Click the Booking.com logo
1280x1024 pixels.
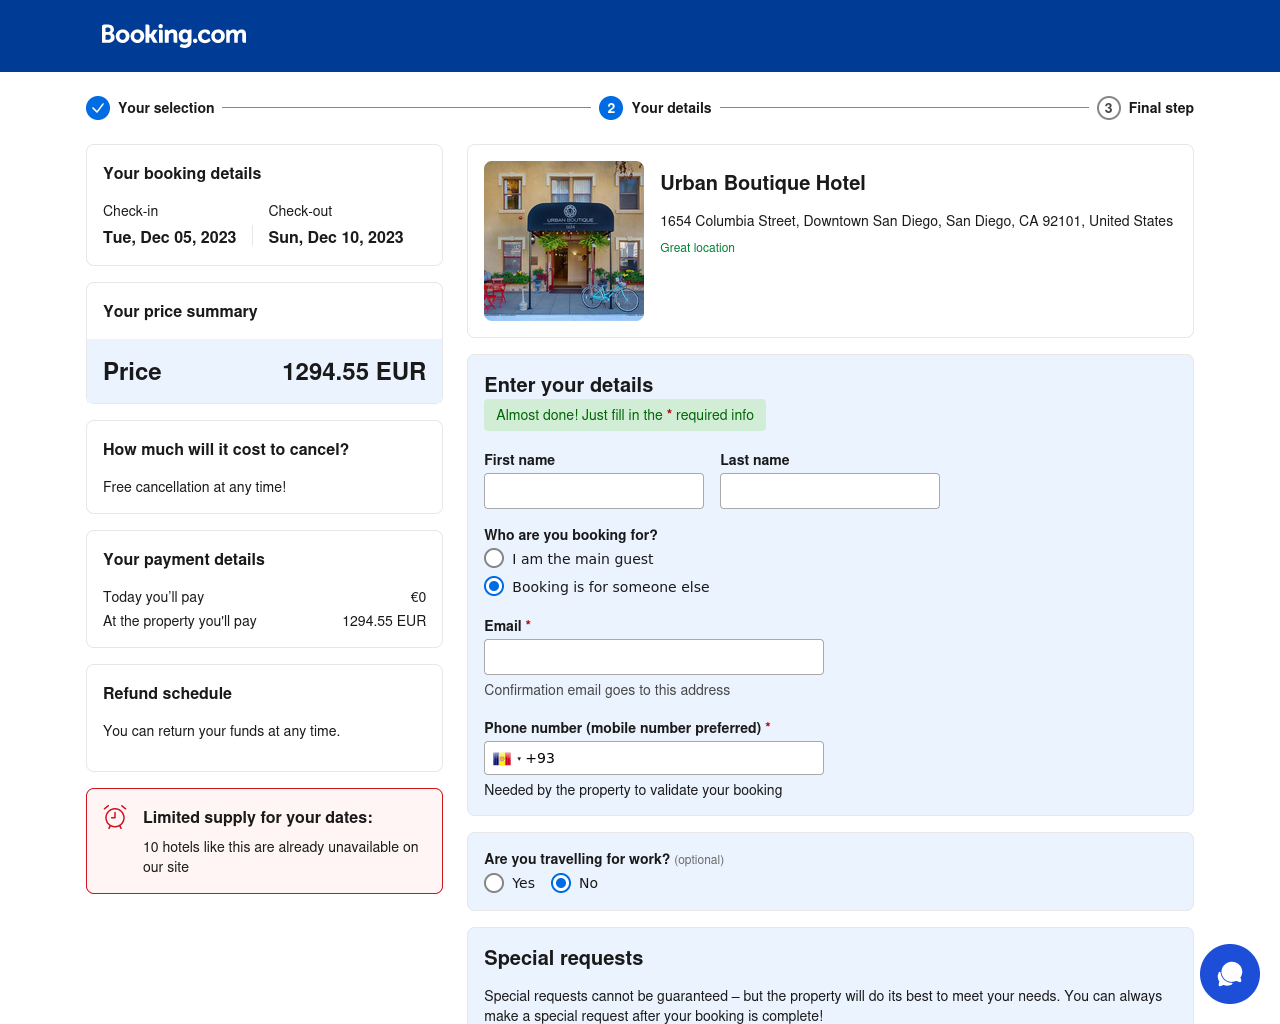(174, 35)
